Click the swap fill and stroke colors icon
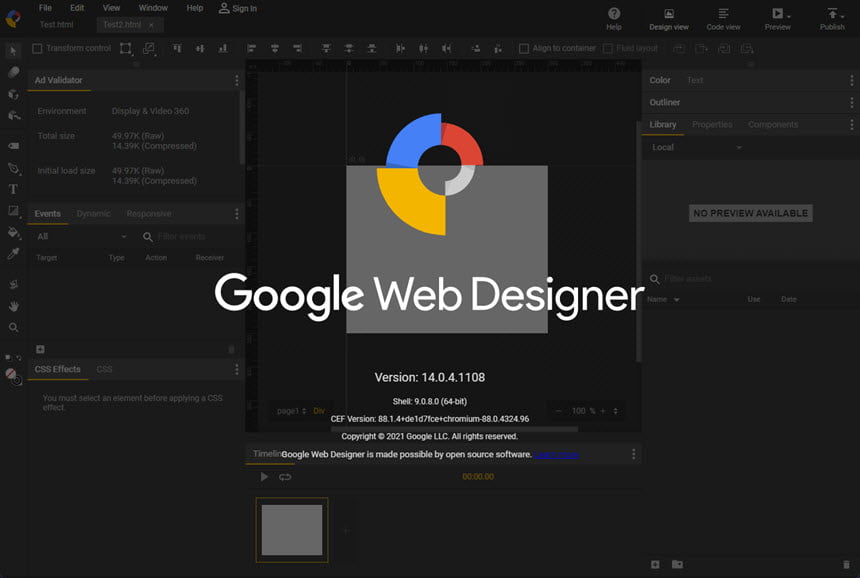This screenshot has height=578, width=860. click(19, 358)
